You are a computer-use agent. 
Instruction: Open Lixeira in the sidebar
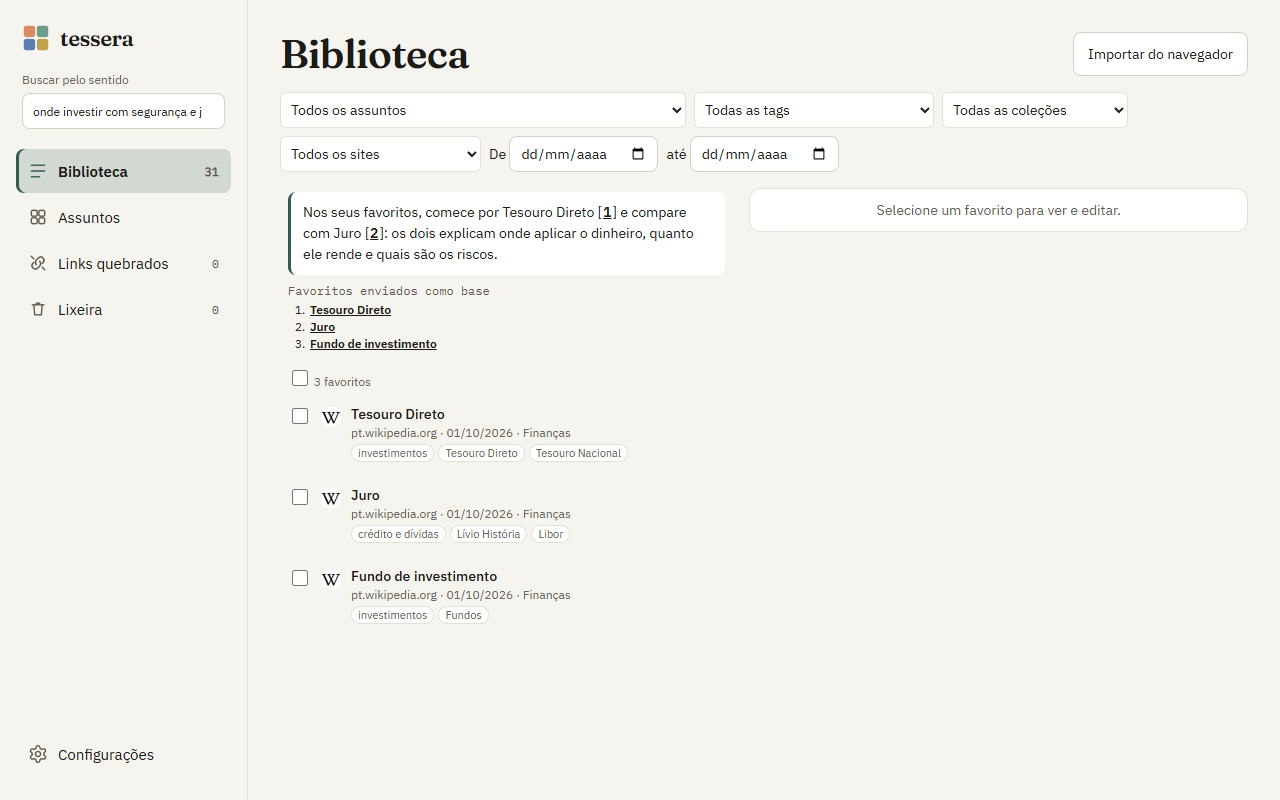click(x=124, y=309)
